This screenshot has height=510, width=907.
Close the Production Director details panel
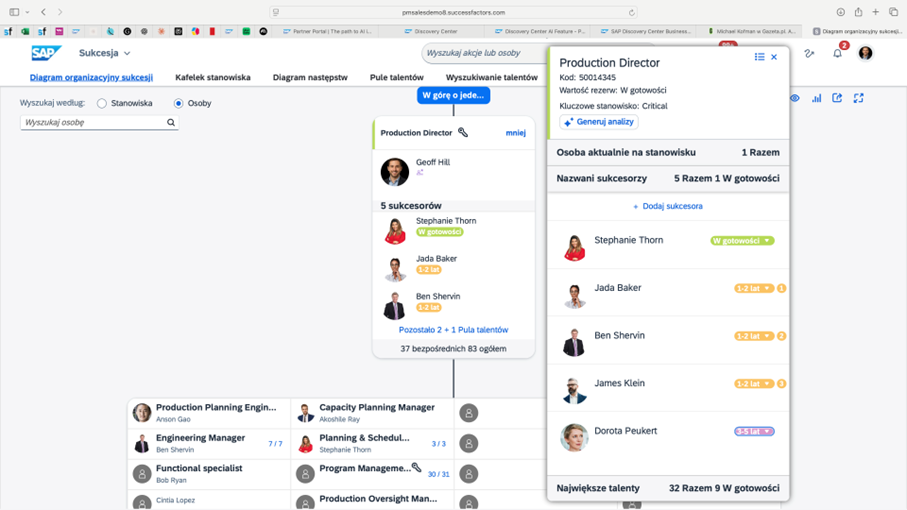tap(774, 57)
